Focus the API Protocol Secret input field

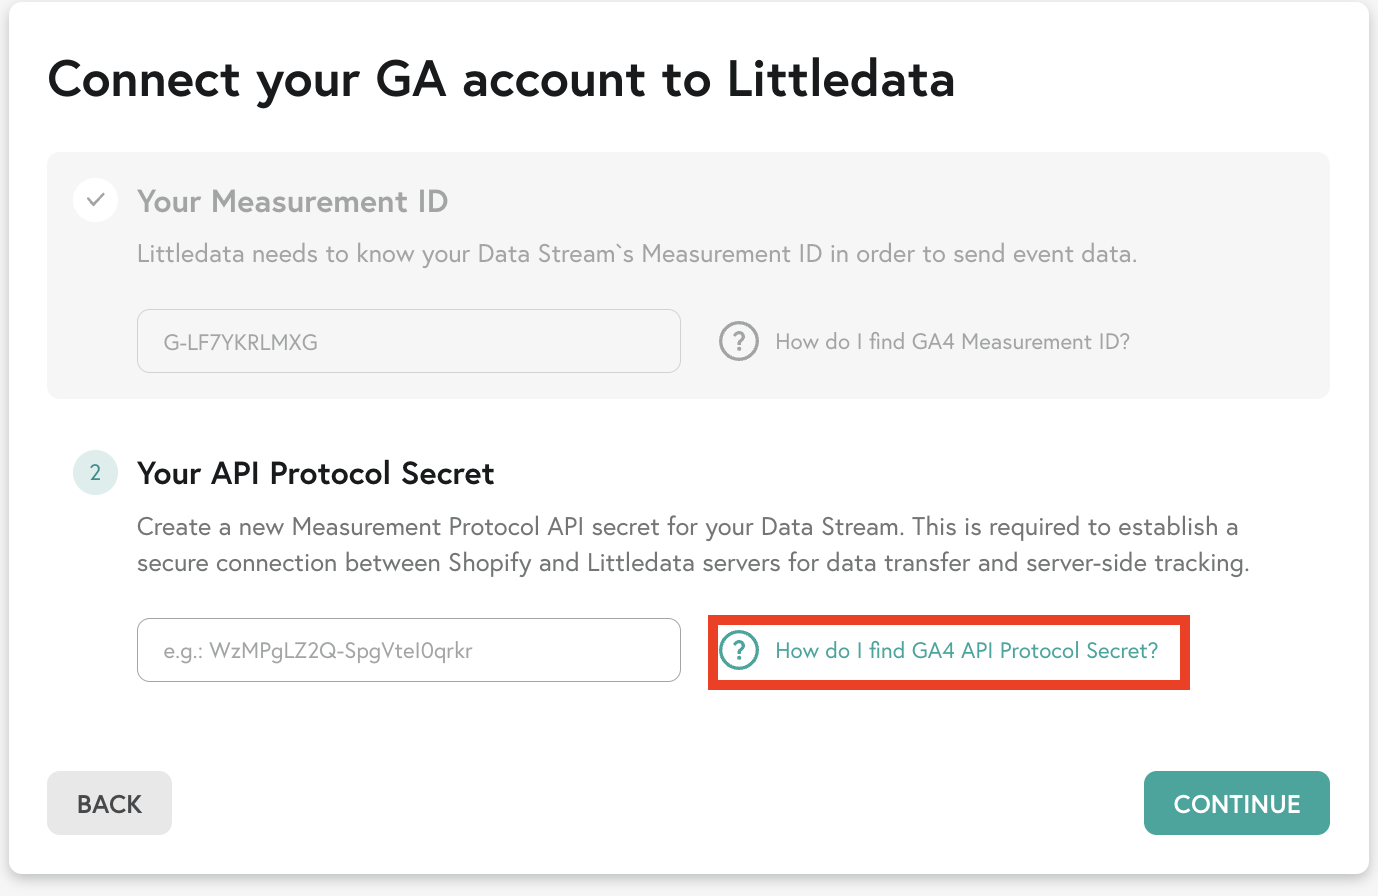point(409,650)
